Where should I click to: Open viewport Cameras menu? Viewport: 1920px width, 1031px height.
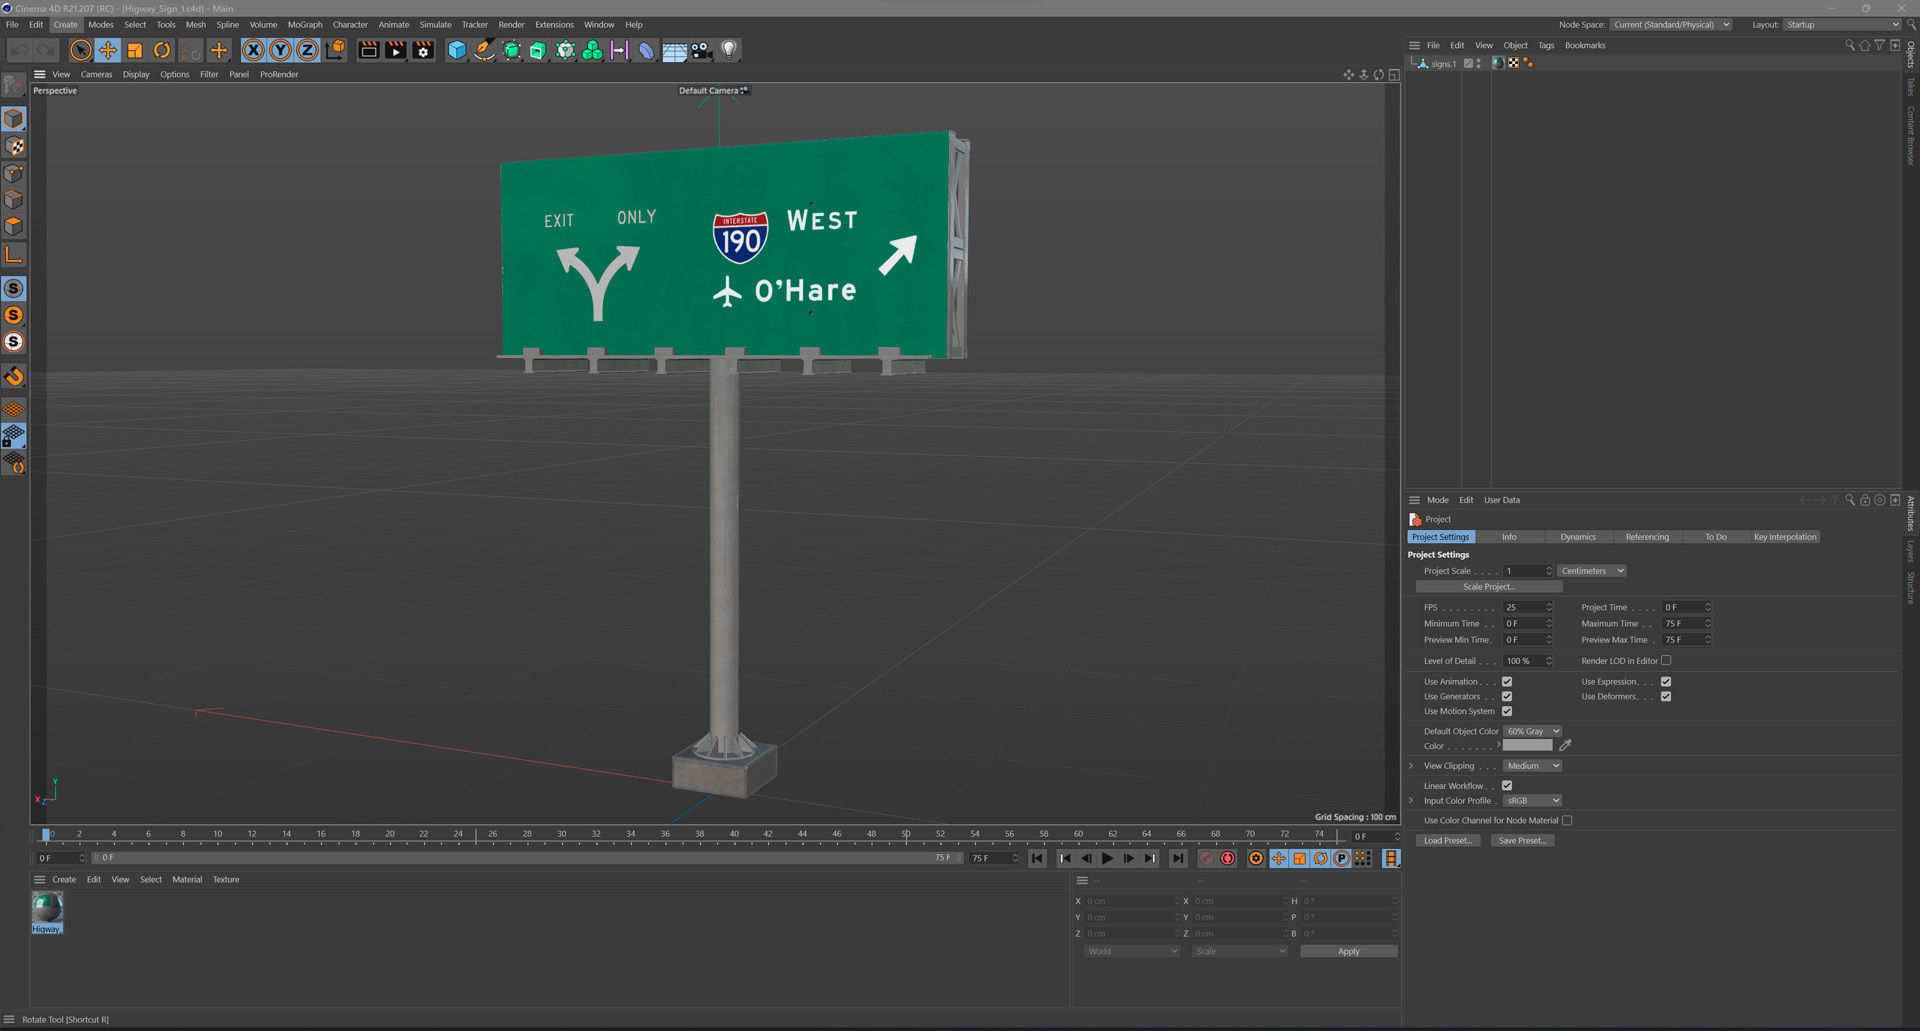coord(96,74)
